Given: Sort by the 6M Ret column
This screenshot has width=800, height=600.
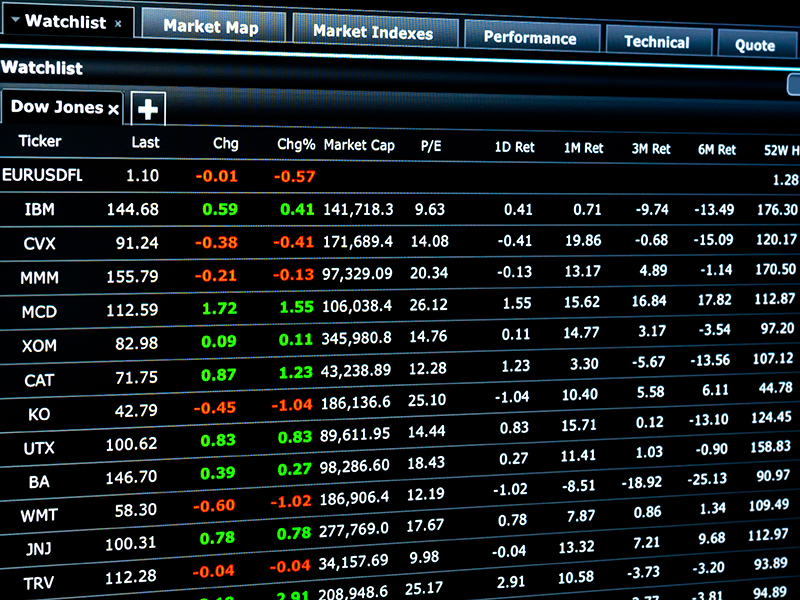Looking at the screenshot, I should pos(717,150).
